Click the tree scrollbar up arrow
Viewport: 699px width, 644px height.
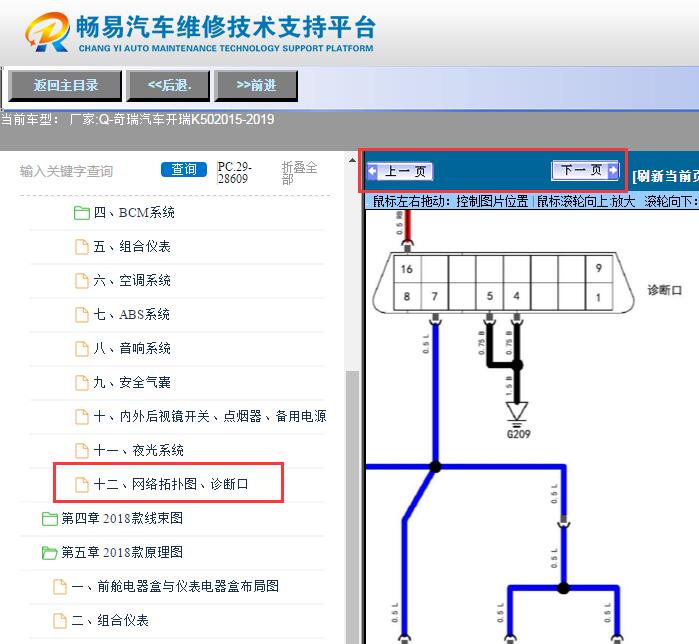352,160
